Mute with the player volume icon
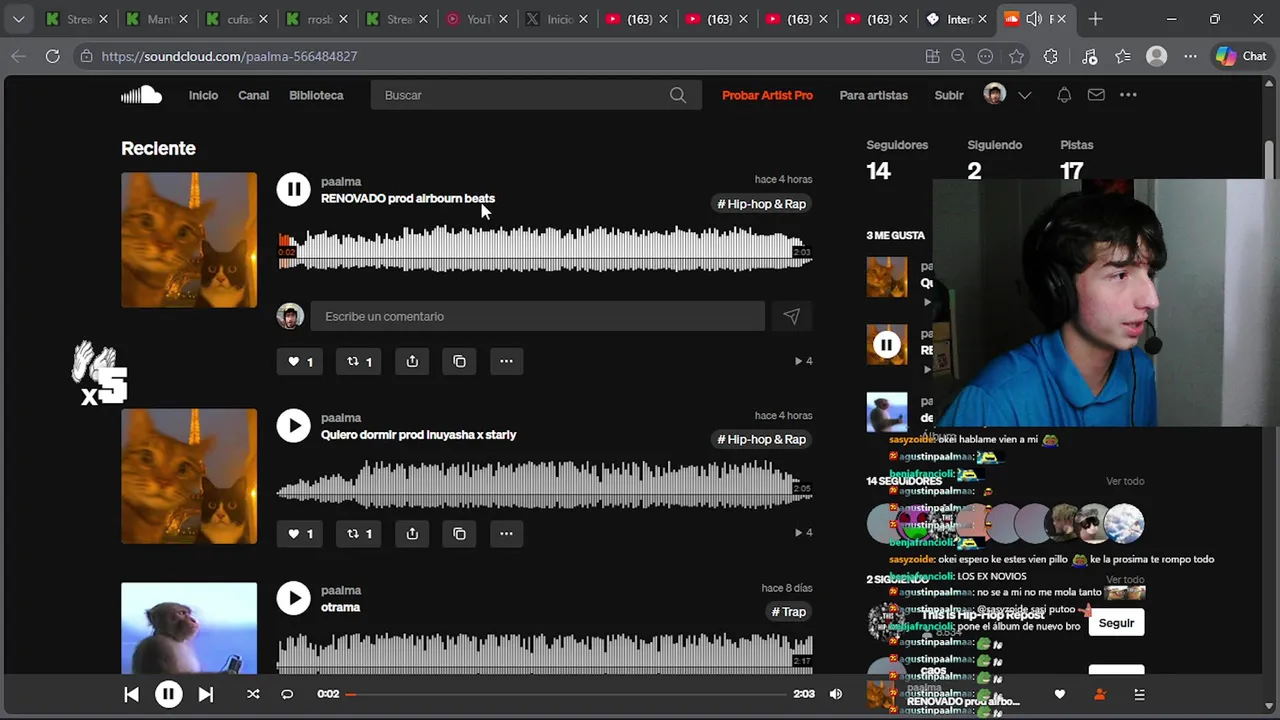The width and height of the screenshot is (1280, 720). click(835, 694)
